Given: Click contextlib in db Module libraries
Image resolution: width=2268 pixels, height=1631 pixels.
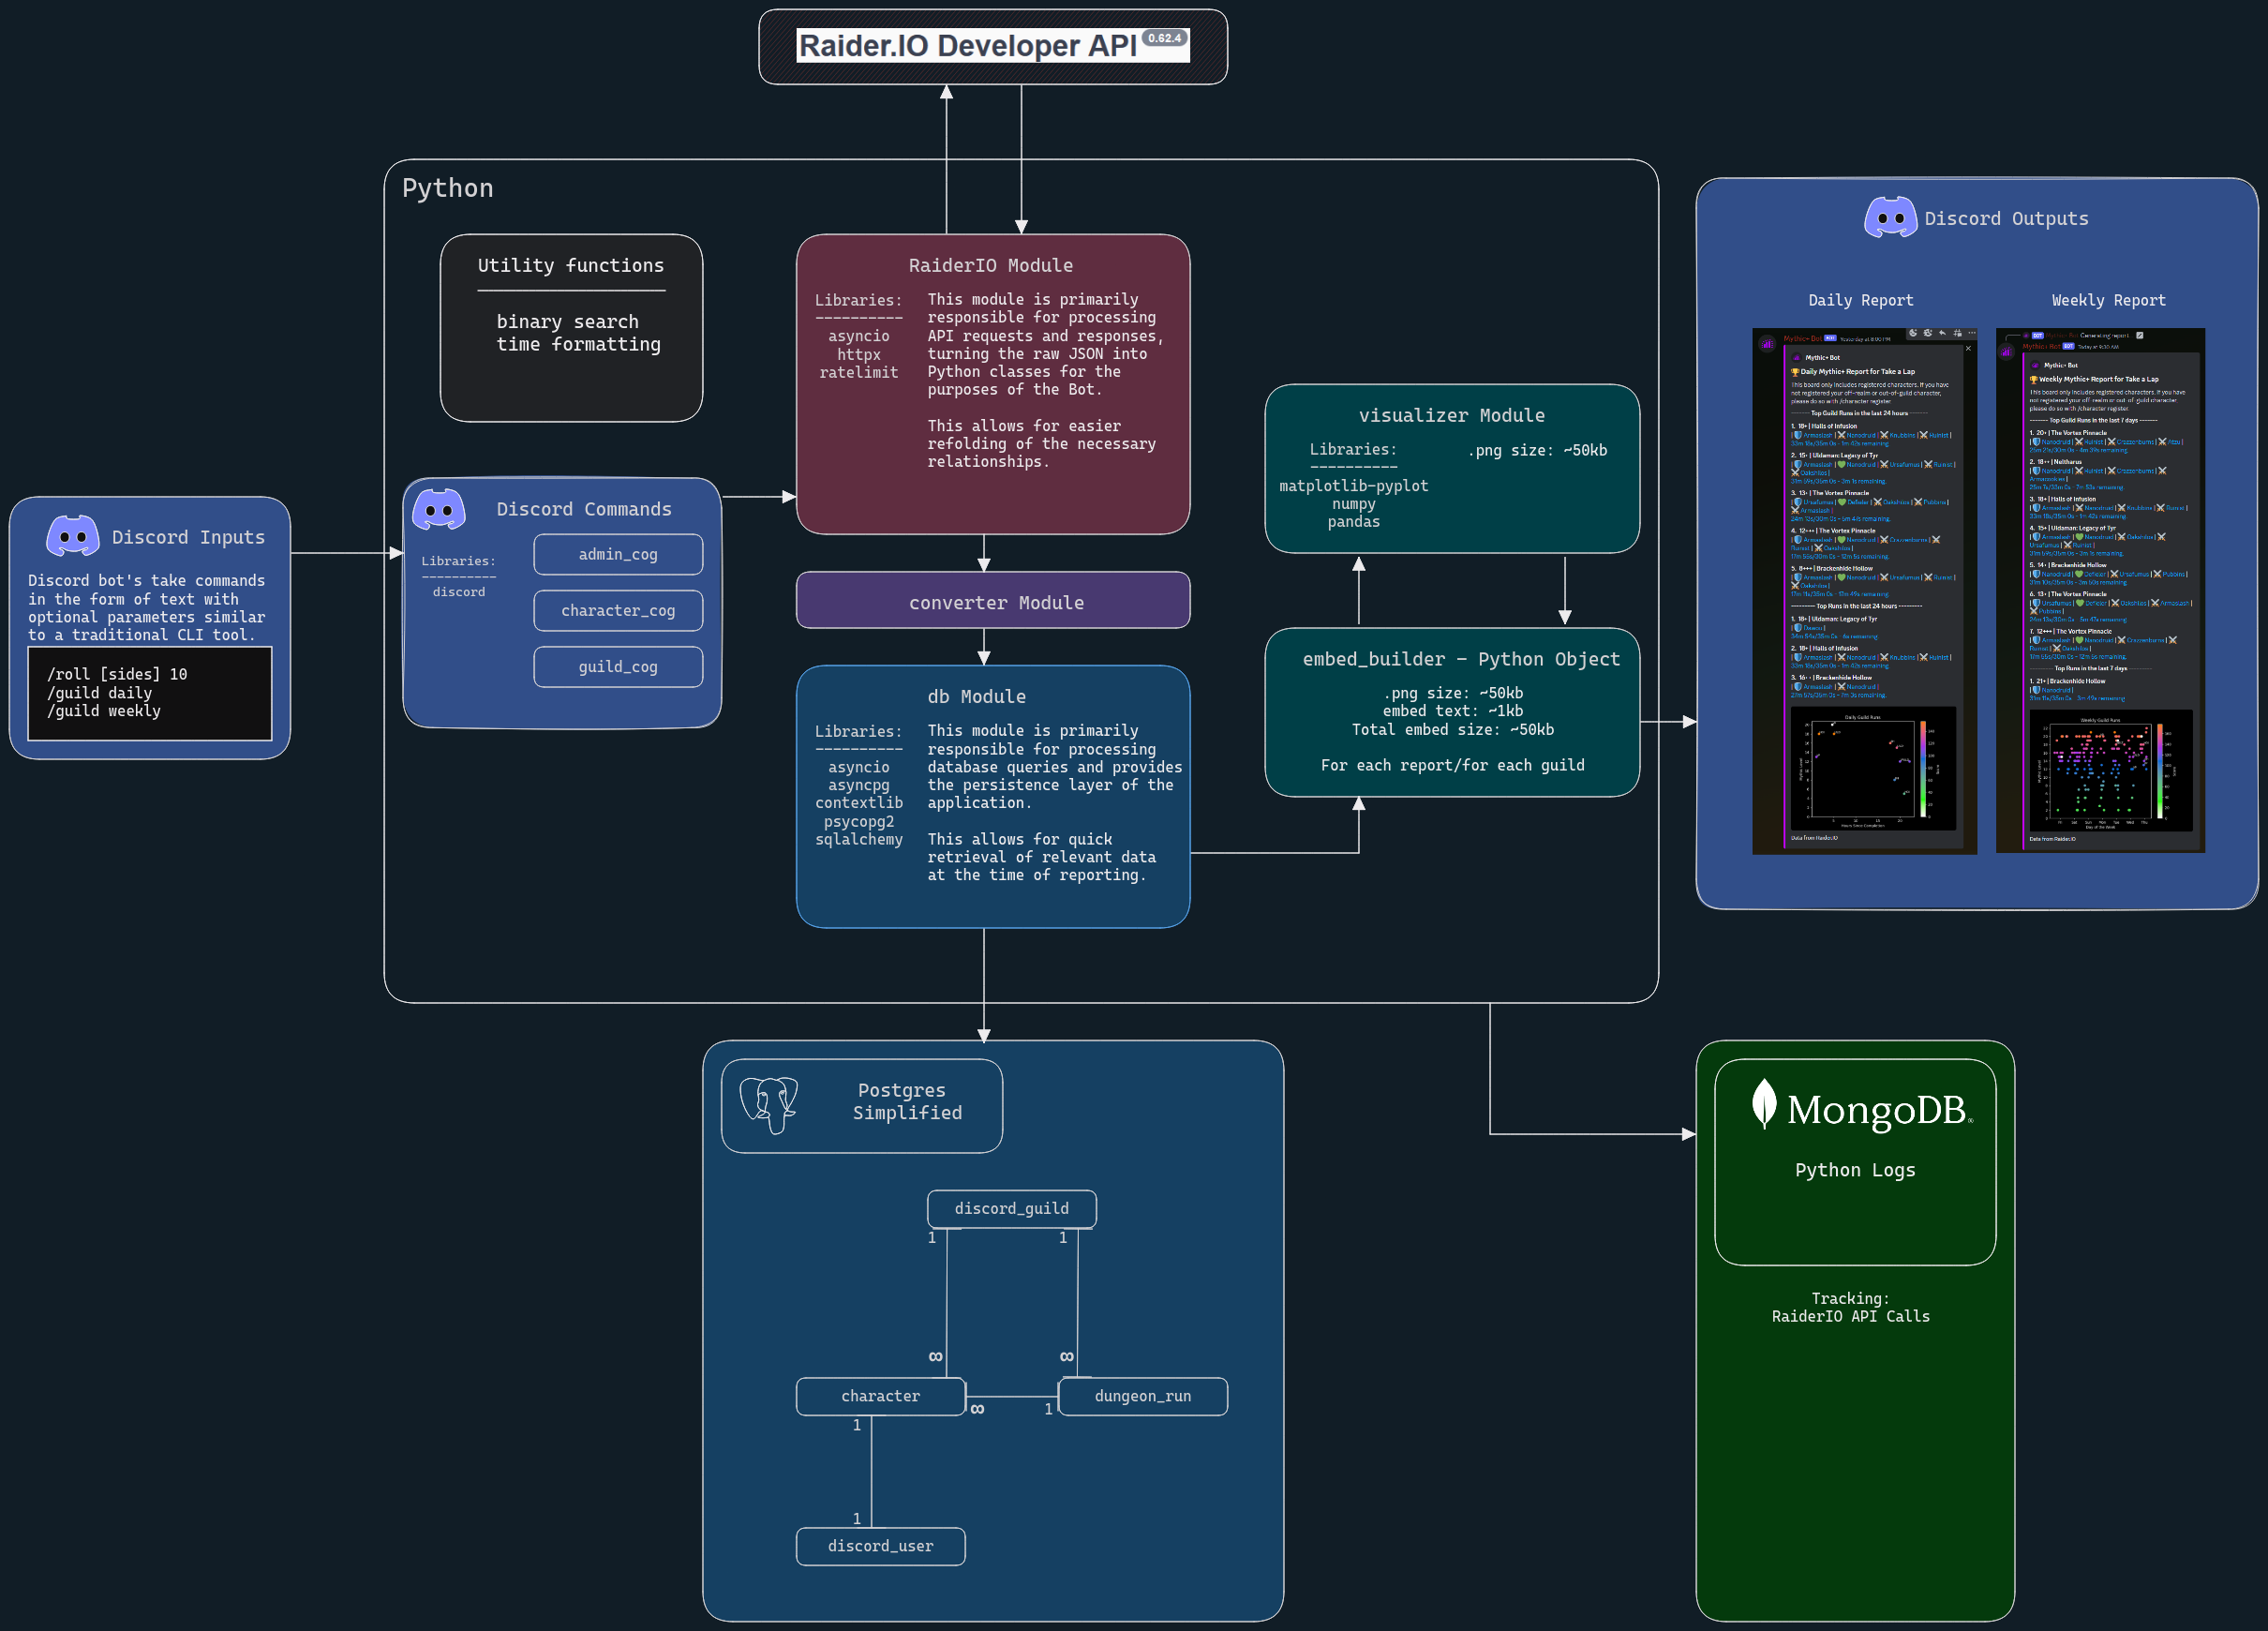Looking at the screenshot, I should (x=859, y=803).
